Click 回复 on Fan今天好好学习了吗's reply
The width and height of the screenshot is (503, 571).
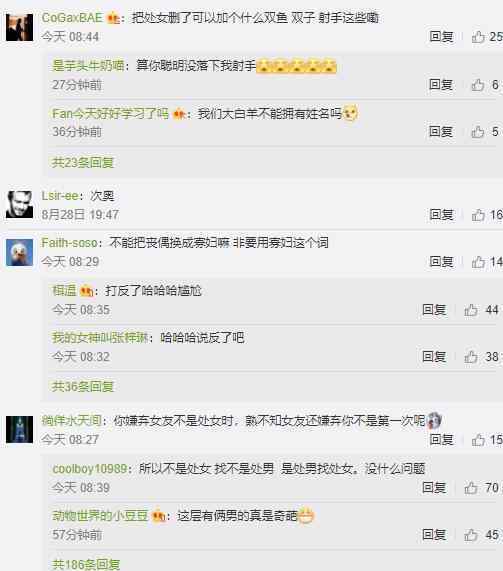point(441,131)
